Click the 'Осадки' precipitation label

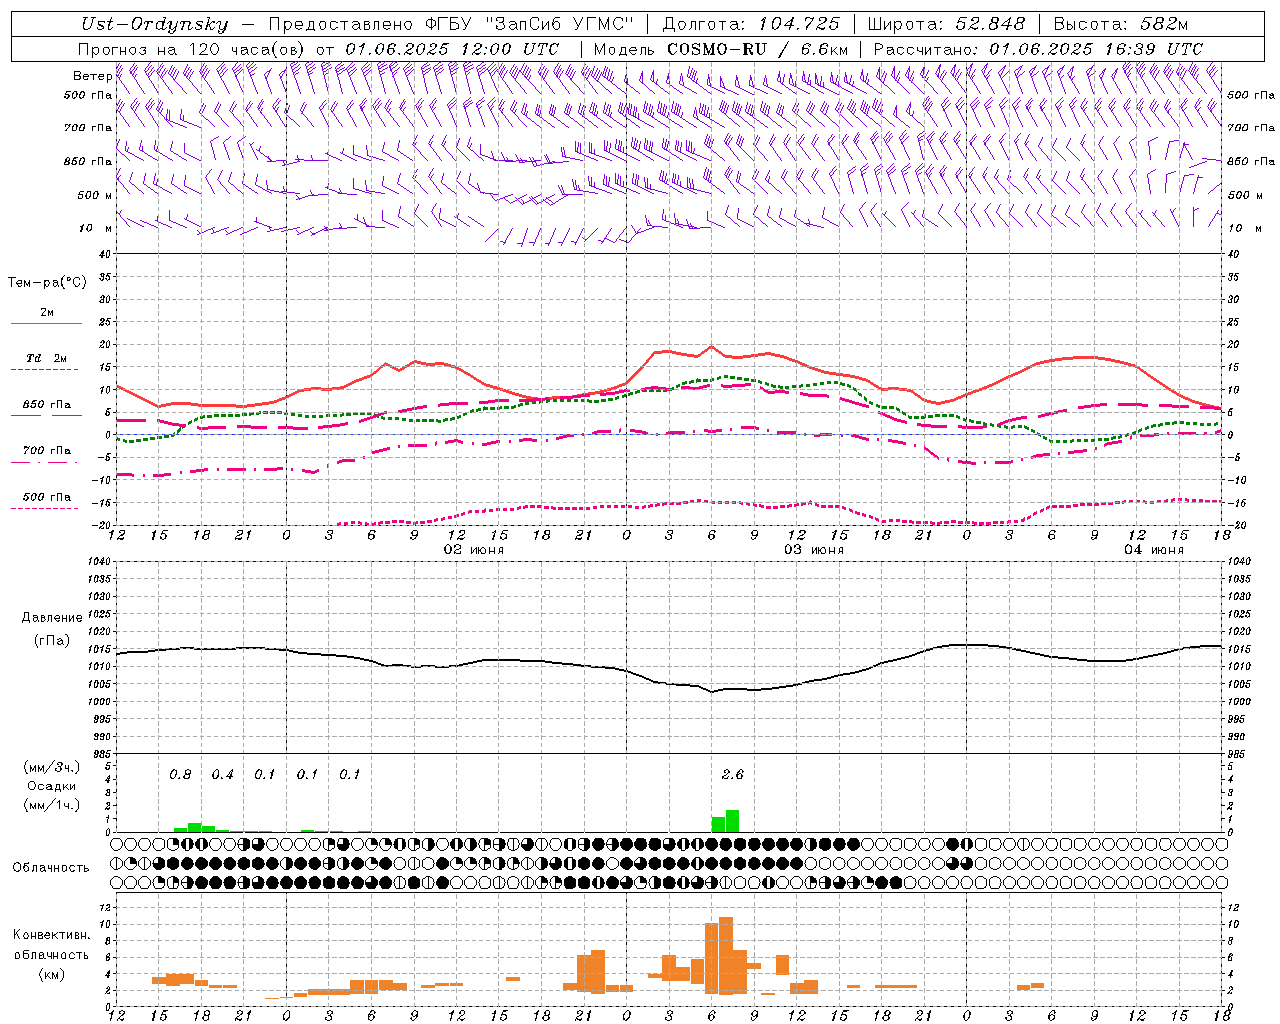(50, 787)
